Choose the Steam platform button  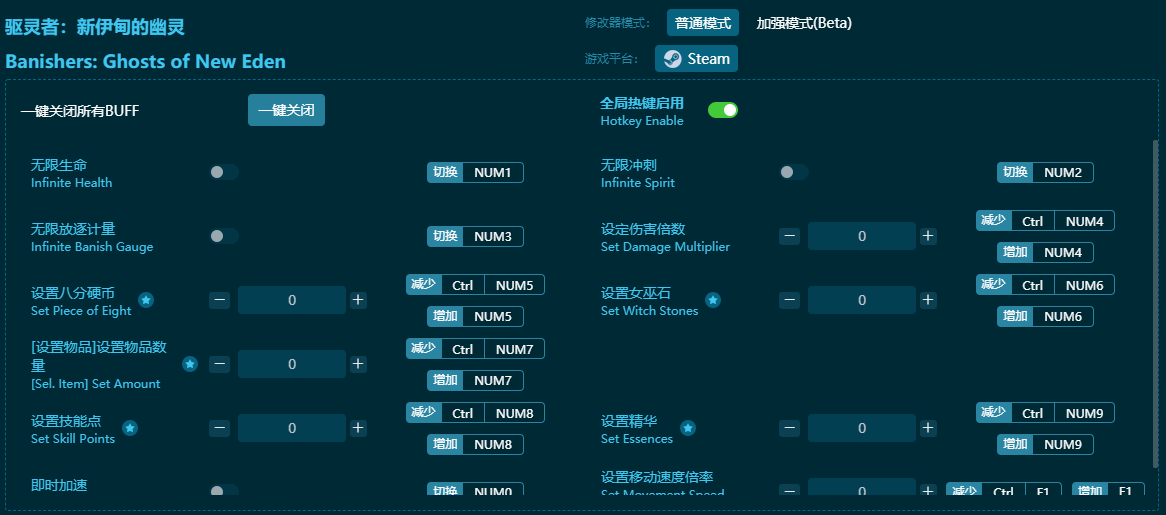point(697,59)
